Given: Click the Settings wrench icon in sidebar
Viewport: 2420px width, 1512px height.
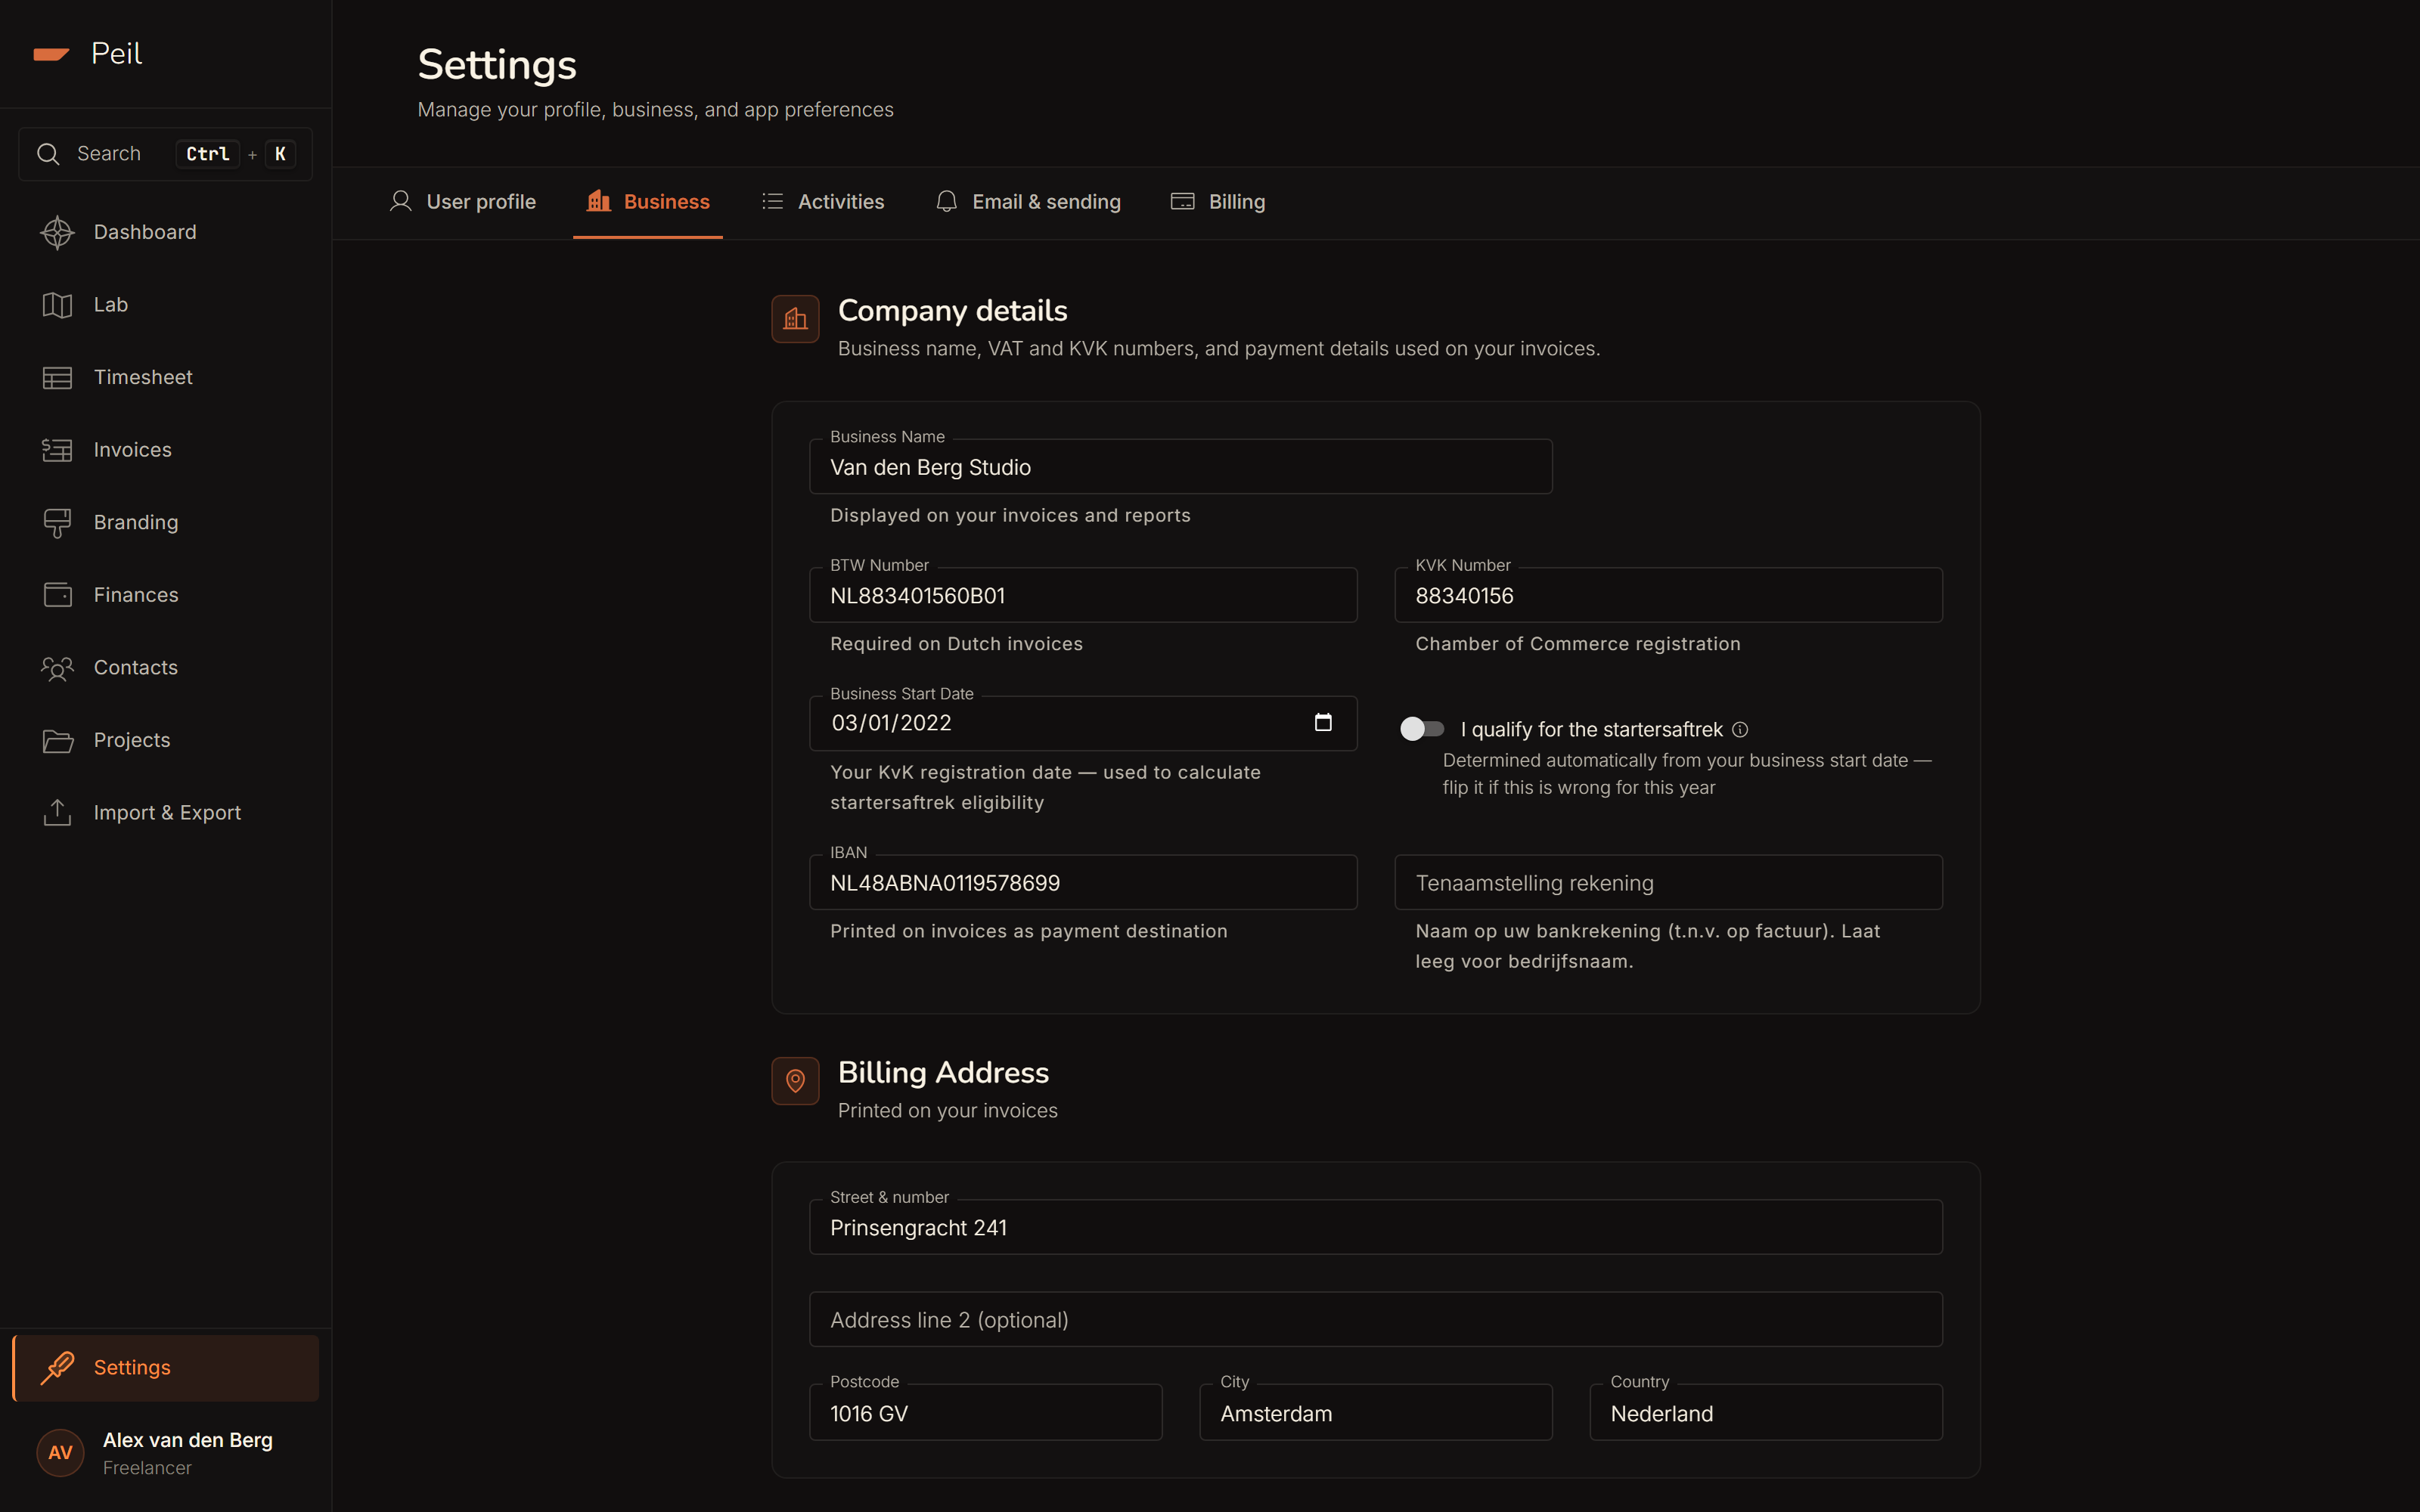Looking at the screenshot, I should pyautogui.click(x=57, y=1367).
